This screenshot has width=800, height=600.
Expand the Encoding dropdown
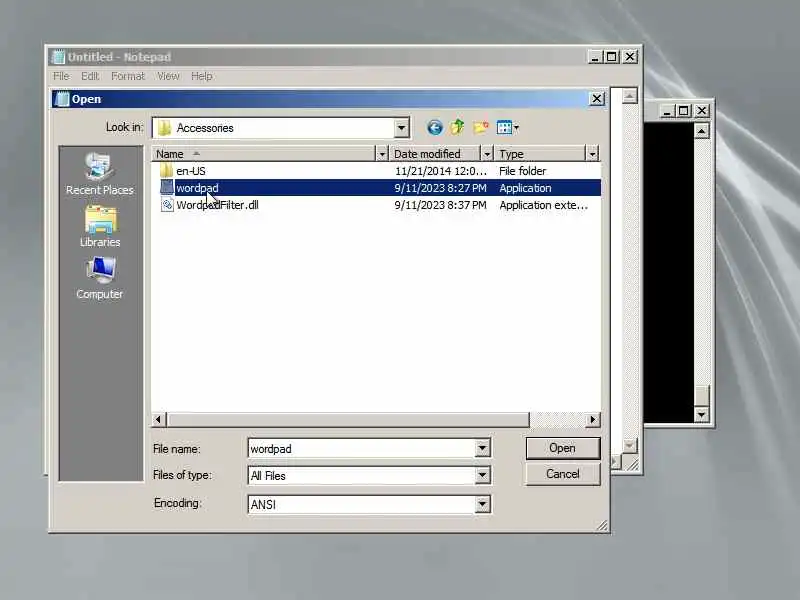pyautogui.click(x=482, y=505)
